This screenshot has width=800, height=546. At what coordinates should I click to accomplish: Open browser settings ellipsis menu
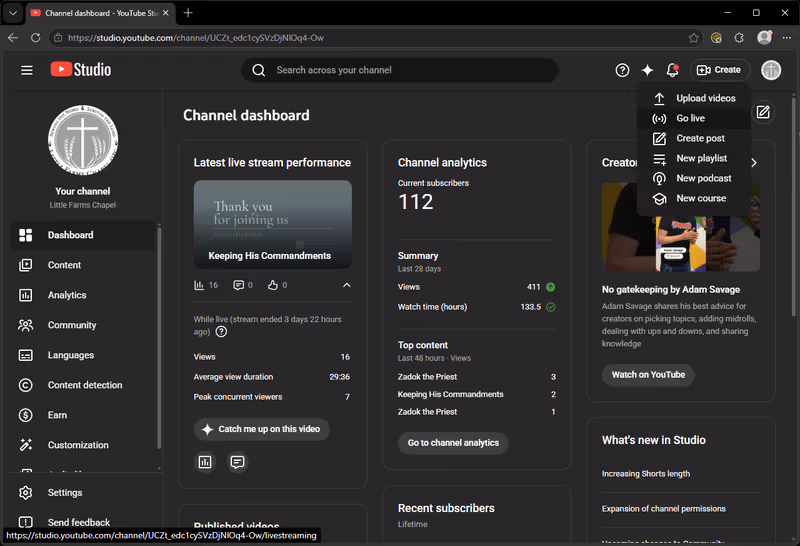[787, 38]
